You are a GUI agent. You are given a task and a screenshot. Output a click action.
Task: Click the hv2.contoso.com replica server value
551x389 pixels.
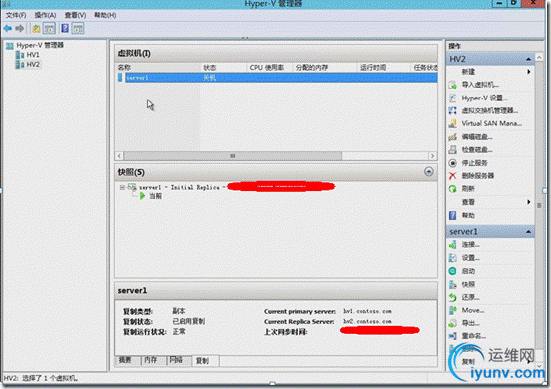pyautogui.click(x=367, y=322)
